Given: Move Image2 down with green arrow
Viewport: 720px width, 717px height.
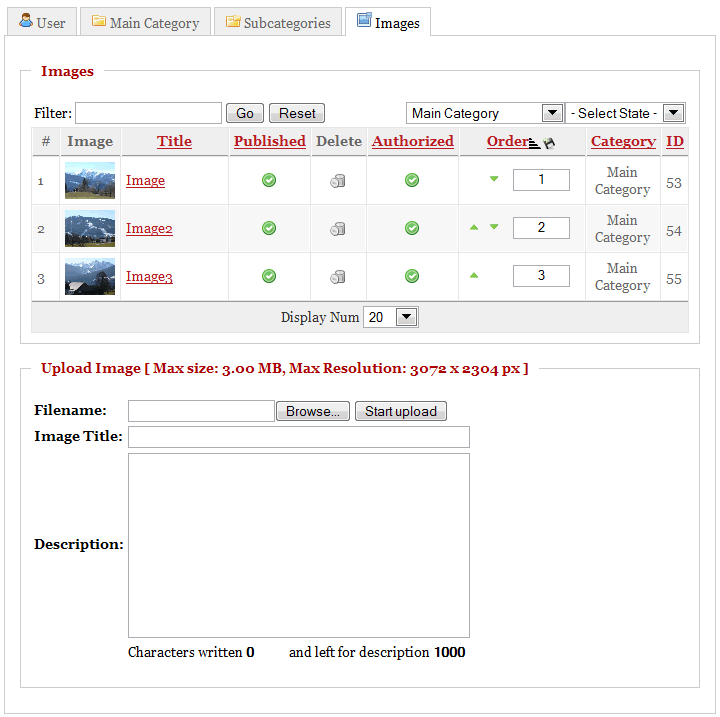Looking at the screenshot, I should coord(494,226).
